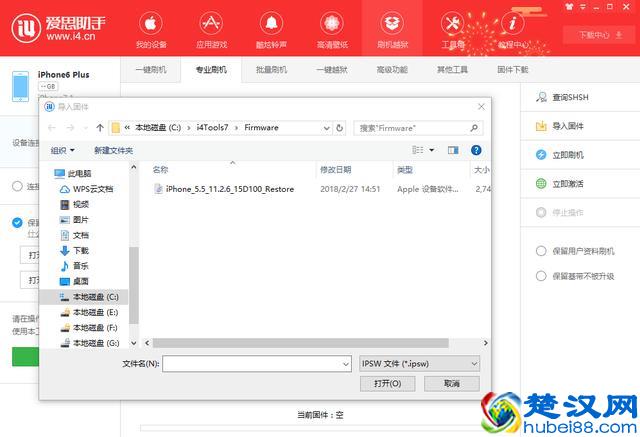Toggle the blue checked option on the left panel
Image resolution: width=640 pixels, height=437 pixels.
click(x=17, y=222)
